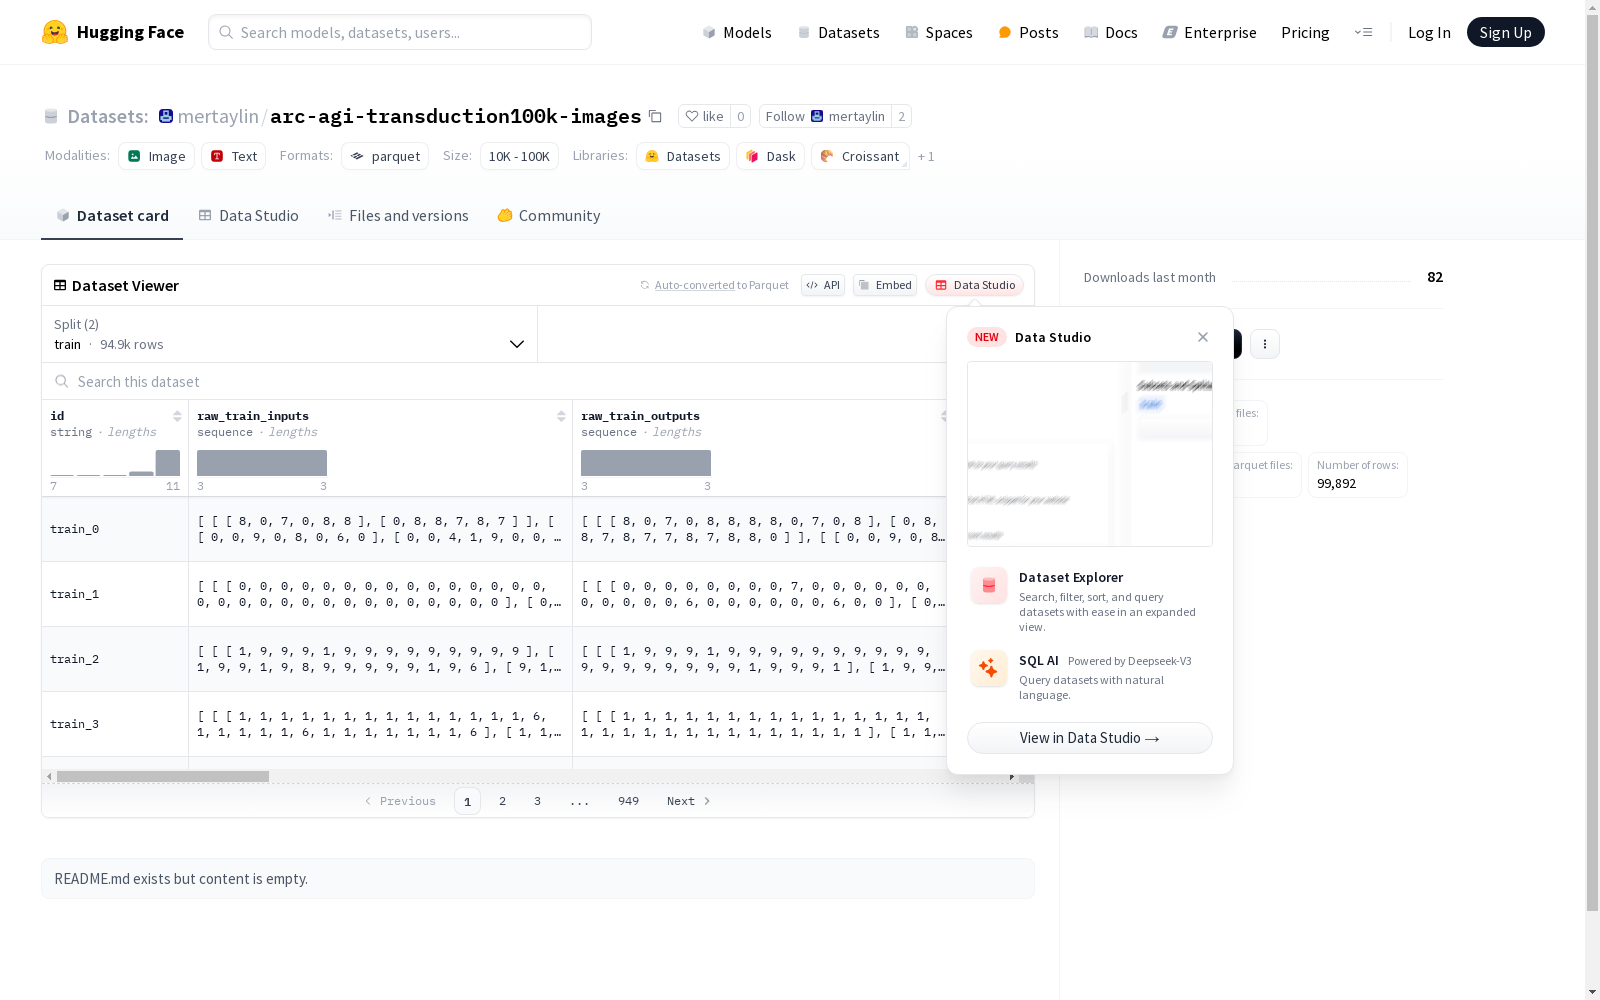The image size is (1600, 1000).
Task: Follow the user mertaylin
Action: [x=825, y=116]
